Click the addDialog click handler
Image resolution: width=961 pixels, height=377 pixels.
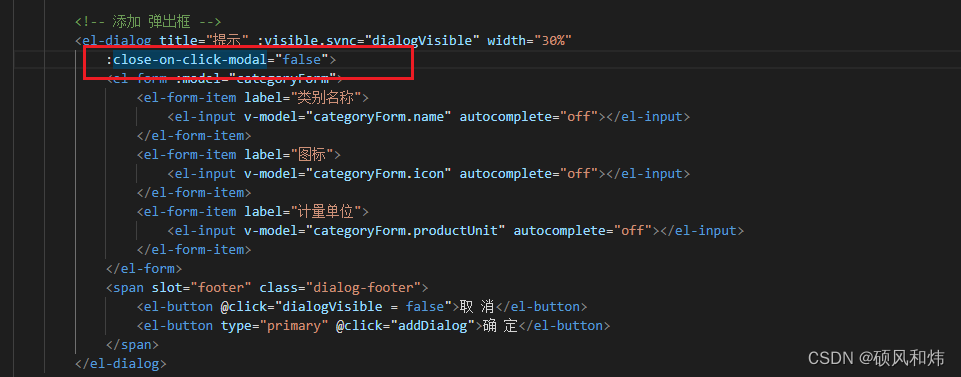[432, 326]
